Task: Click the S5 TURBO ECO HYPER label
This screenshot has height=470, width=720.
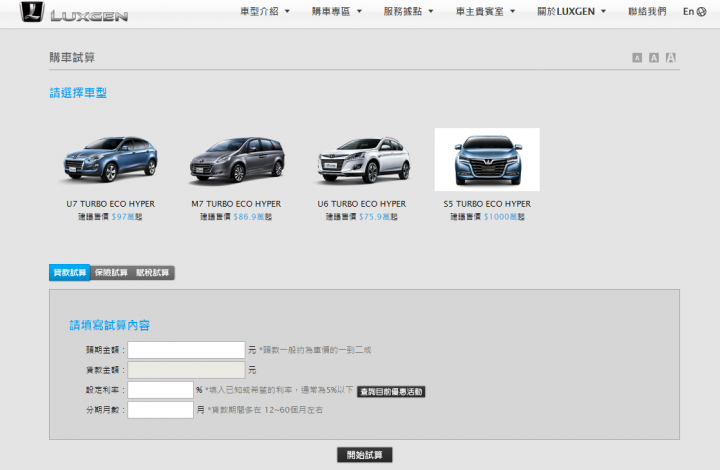Action: (487, 204)
